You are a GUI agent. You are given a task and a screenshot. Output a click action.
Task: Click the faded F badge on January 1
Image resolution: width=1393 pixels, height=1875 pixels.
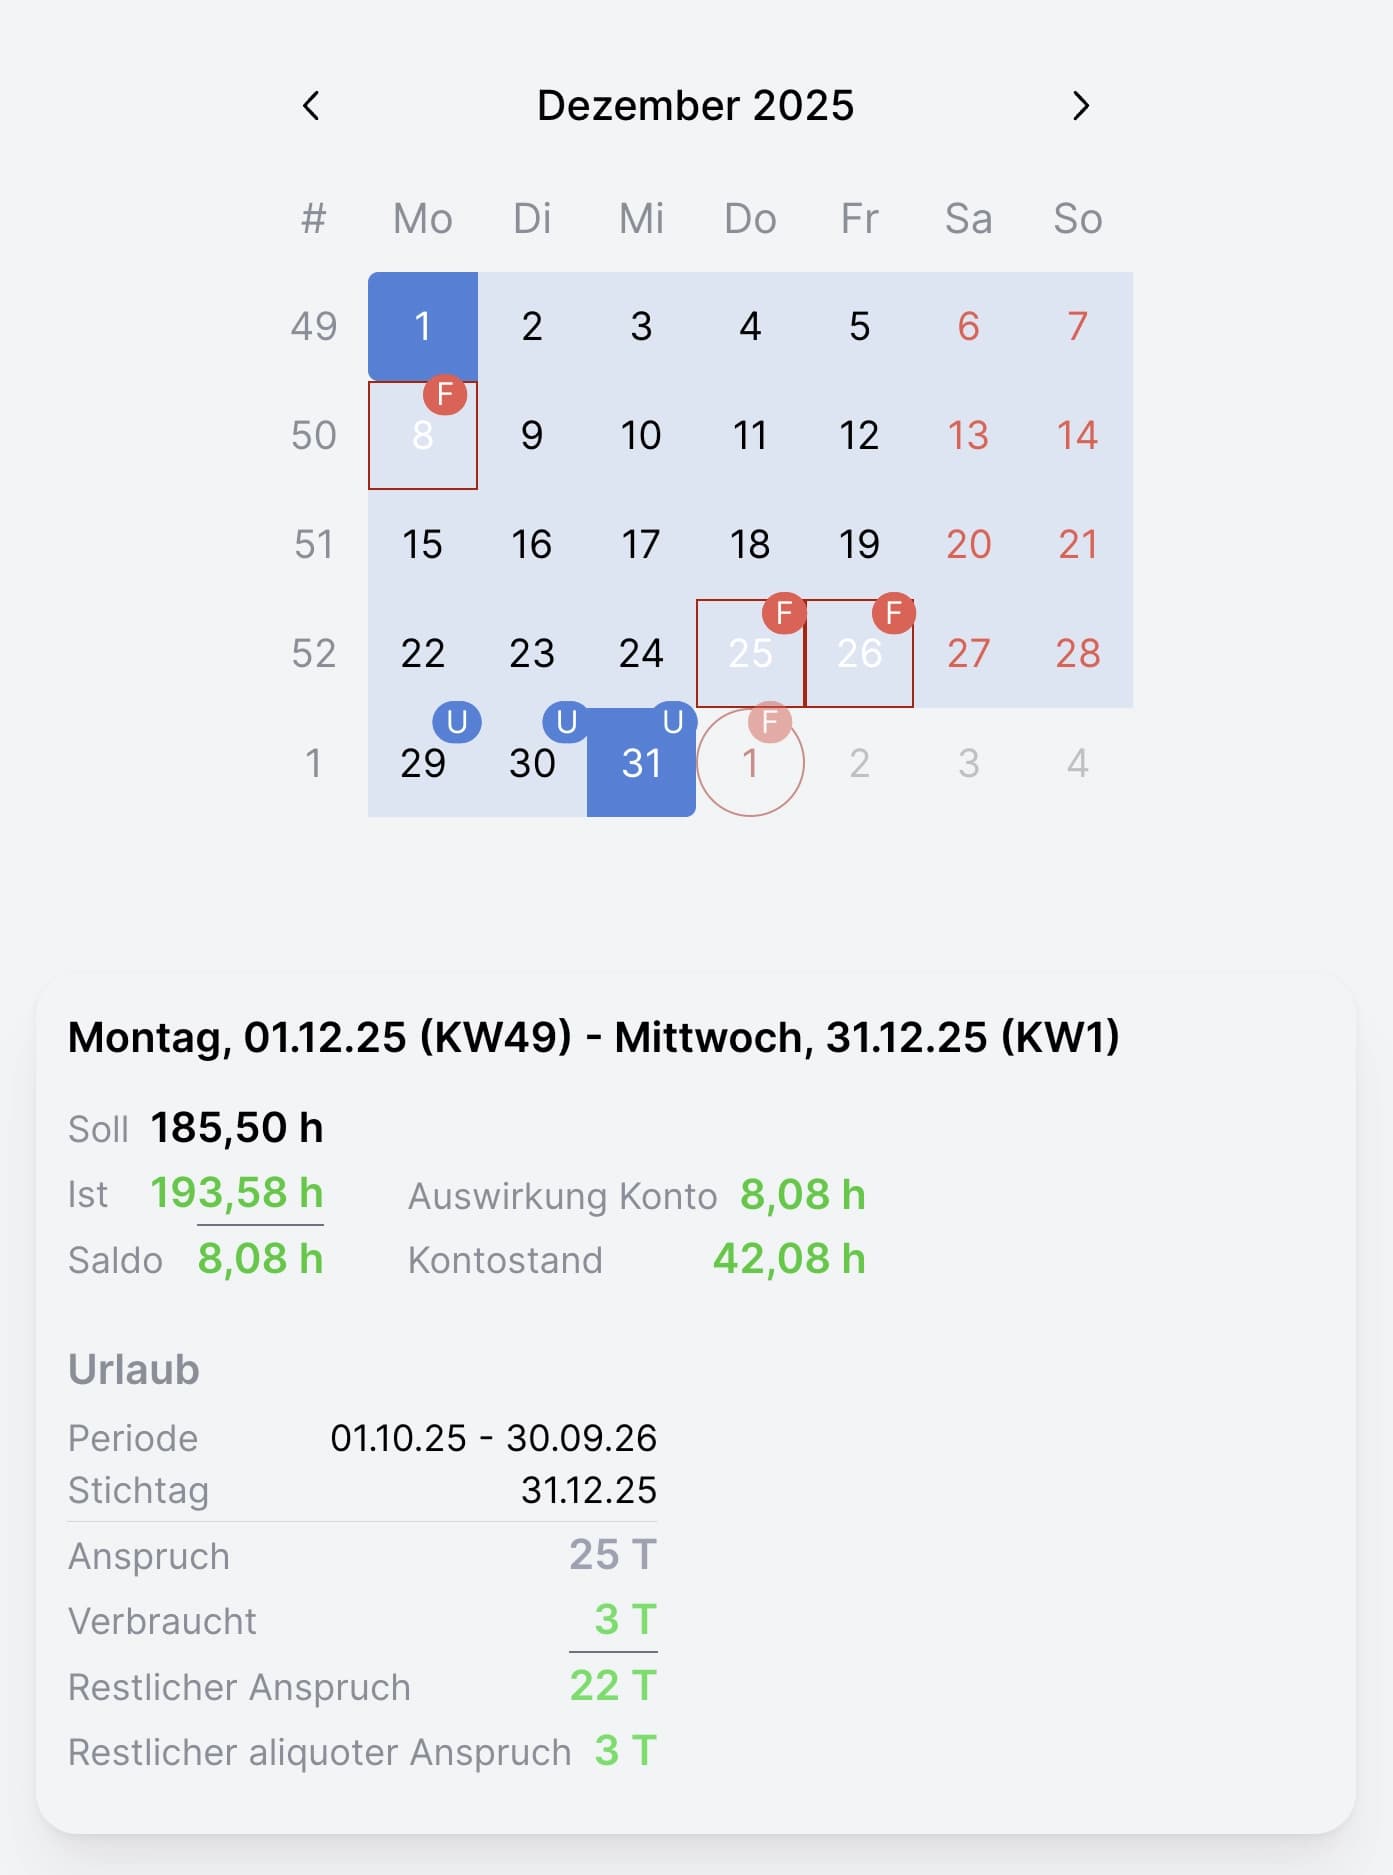[770, 721]
